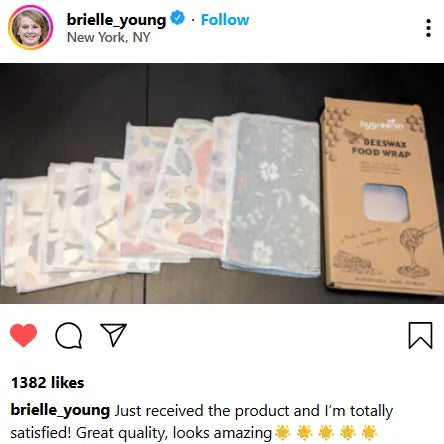The width and height of the screenshot is (444, 444).
Task: Open the New York, NY location tag
Action: pyautogui.click(x=109, y=37)
